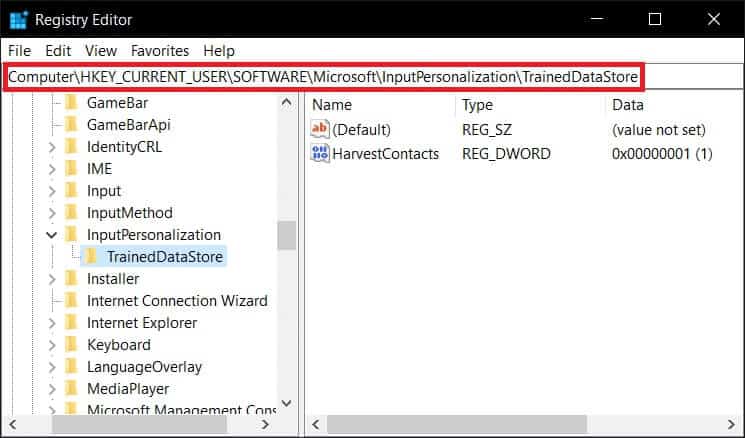Select the TrainedDataStore key label
The width and height of the screenshot is (745, 438).
165,257
